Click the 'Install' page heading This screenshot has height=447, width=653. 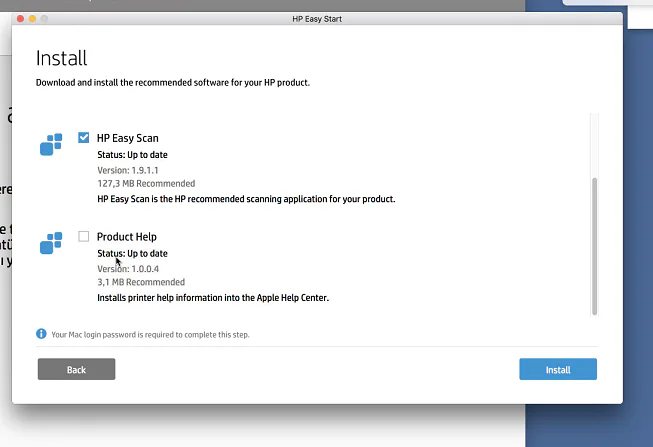[62, 58]
